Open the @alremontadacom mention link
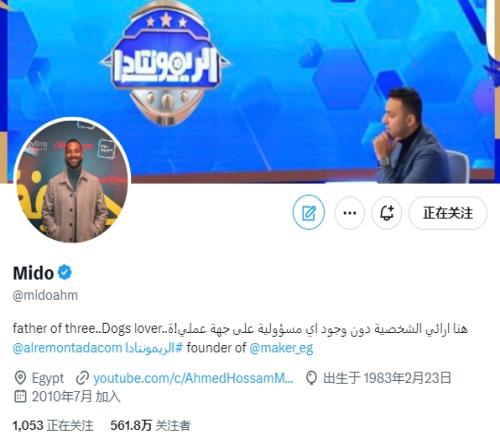 pyautogui.click(x=68, y=348)
